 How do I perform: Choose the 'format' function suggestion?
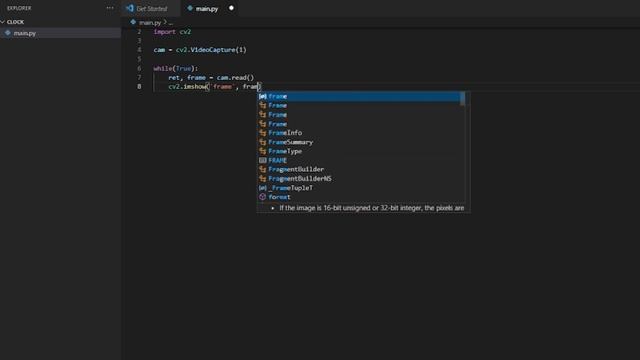[x=360, y=197]
